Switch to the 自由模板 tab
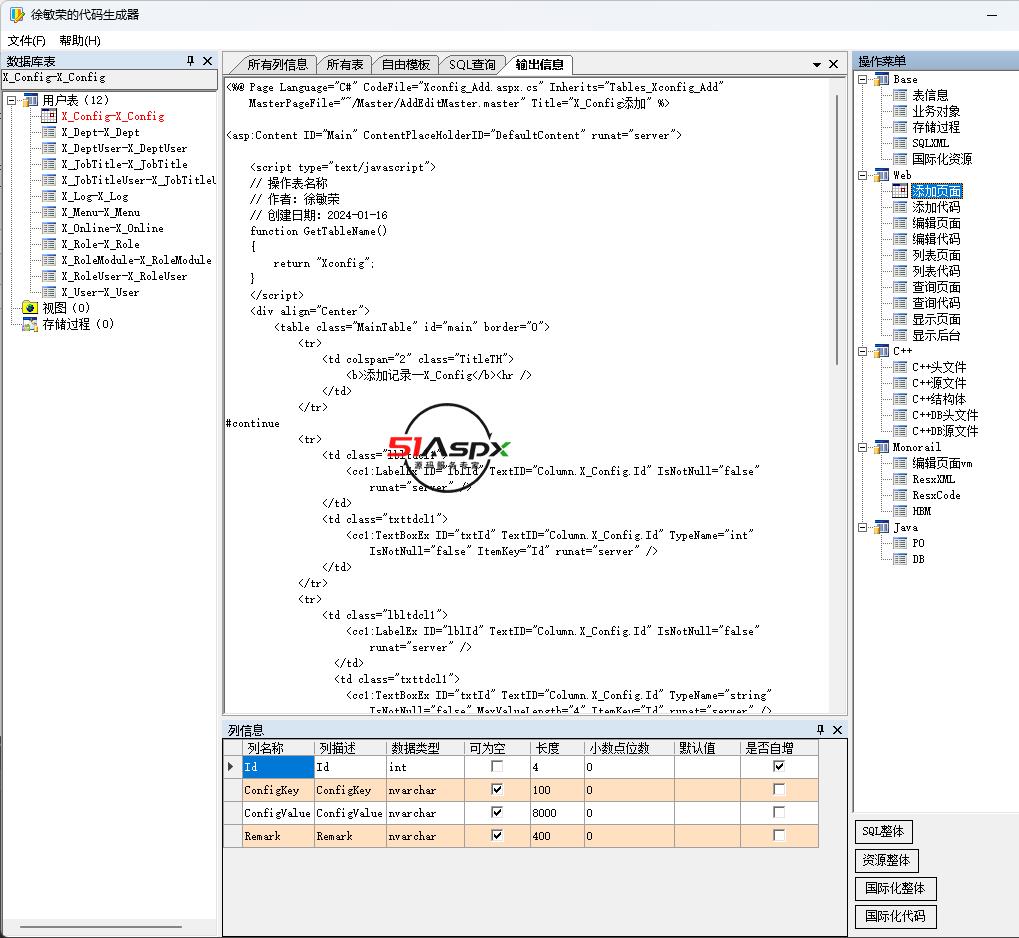The width and height of the screenshot is (1019, 938). pos(406,64)
